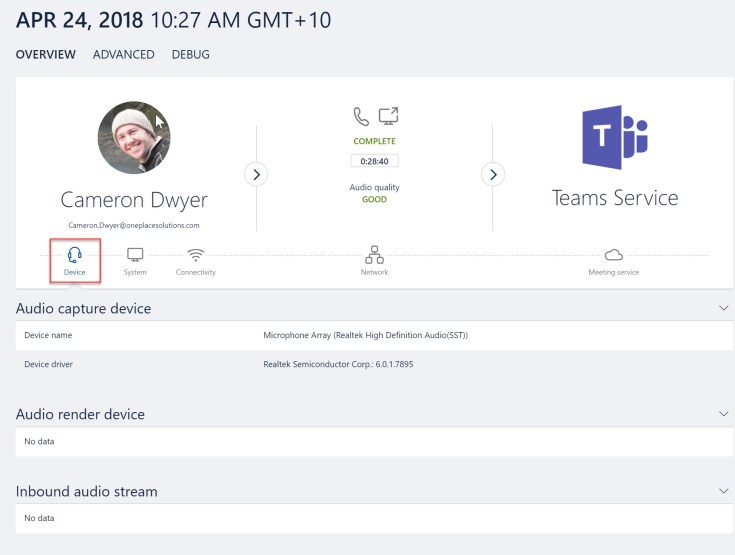The width and height of the screenshot is (735, 555).
Task: Click the phone call icon
Action: [x=361, y=117]
